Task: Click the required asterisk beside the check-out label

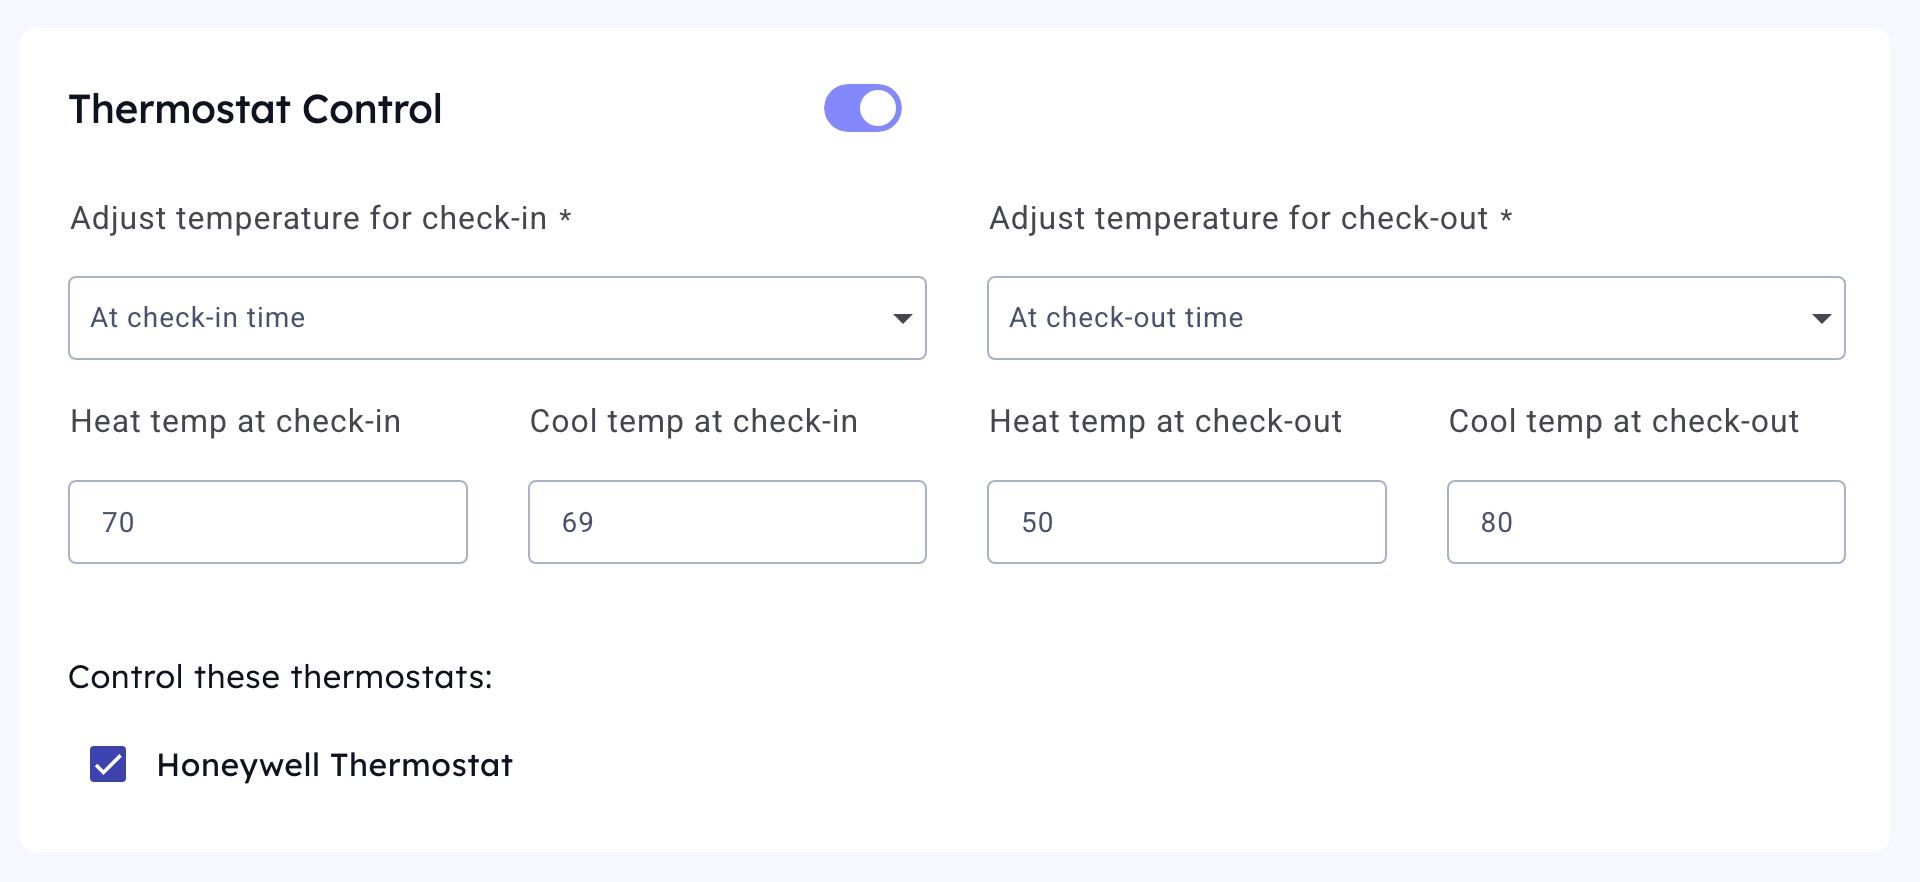Action: point(1506,217)
